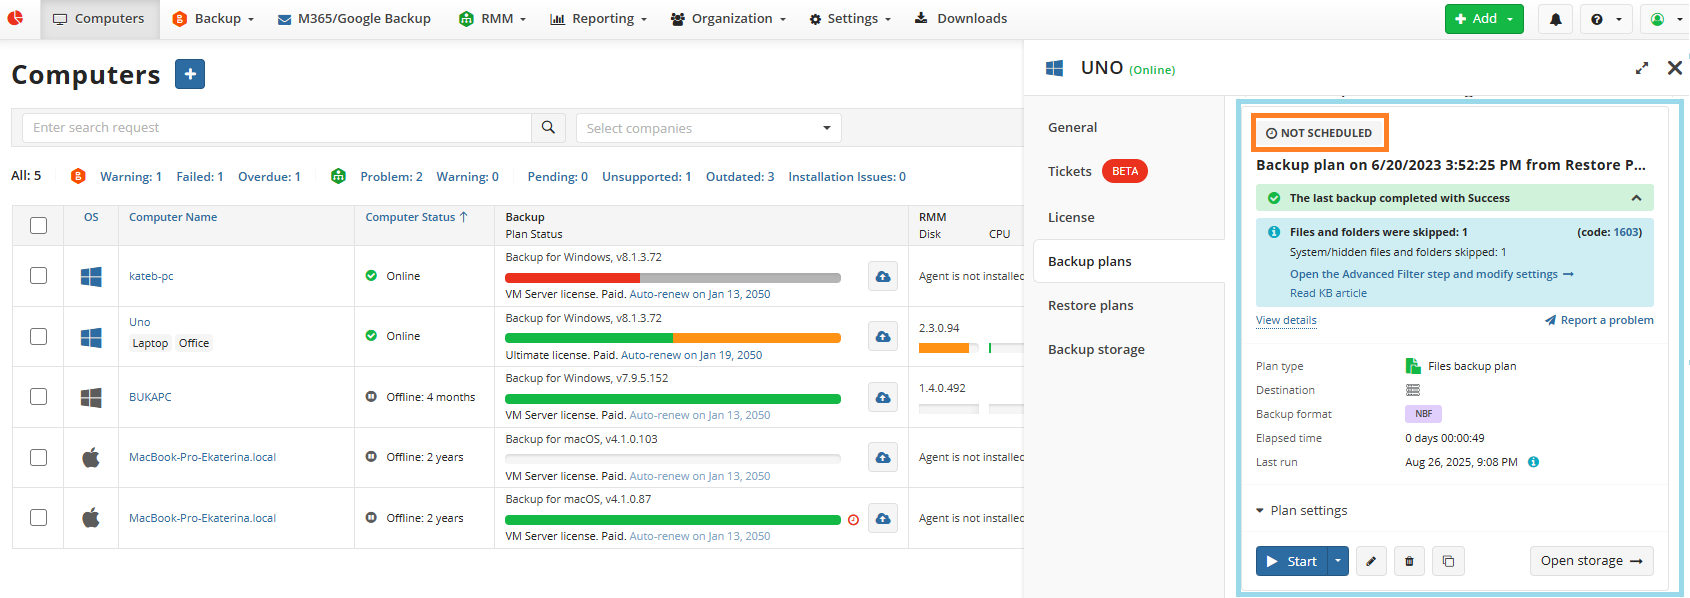Screen dimensions: 1690x598
Task: Click cloud backup icon in kateb-pc row
Action: [883, 276]
